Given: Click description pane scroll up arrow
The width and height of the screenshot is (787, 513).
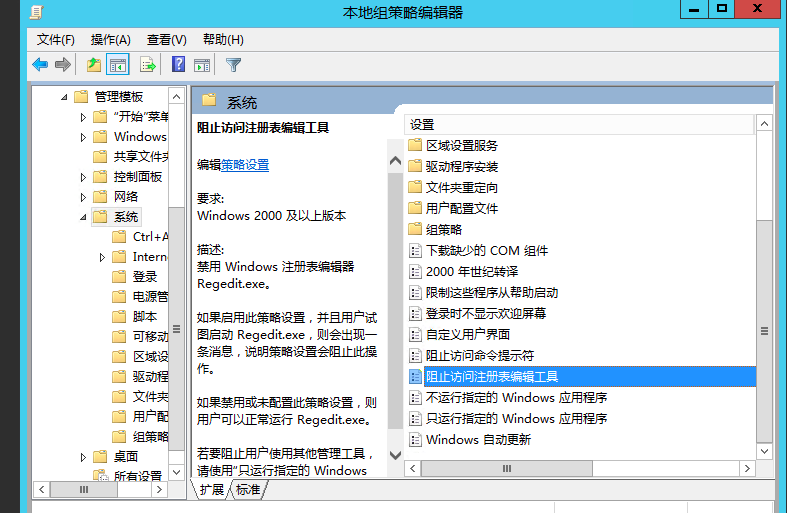Looking at the screenshot, I should click(x=396, y=161).
